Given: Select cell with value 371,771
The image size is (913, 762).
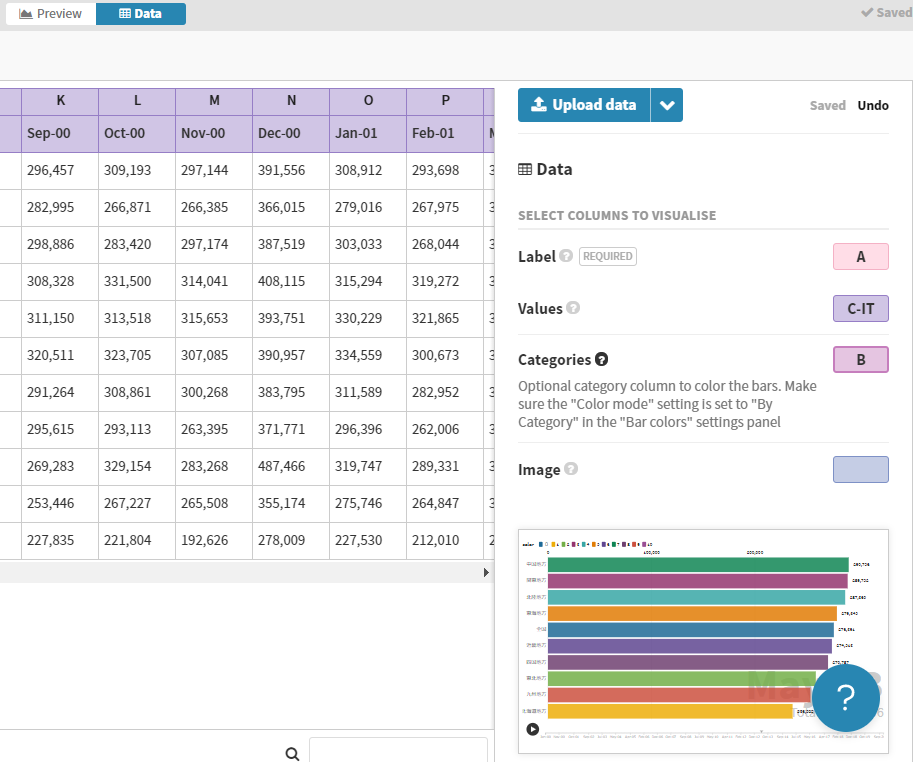Looking at the screenshot, I should pyautogui.click(x=291, y=430).
